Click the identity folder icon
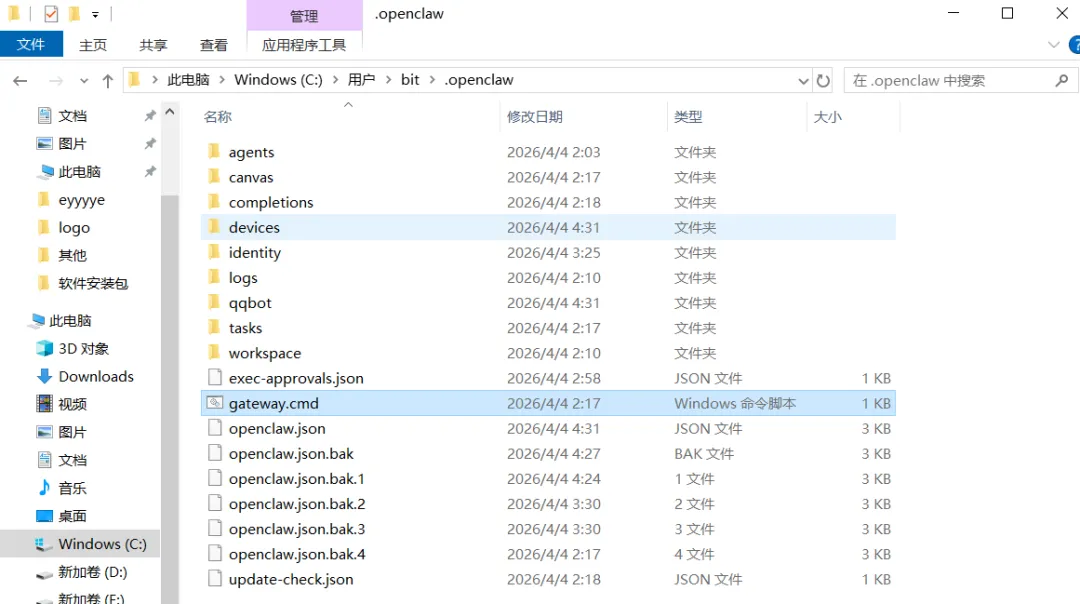Screen dimensions: 1080x604 (x=214, y=252)
